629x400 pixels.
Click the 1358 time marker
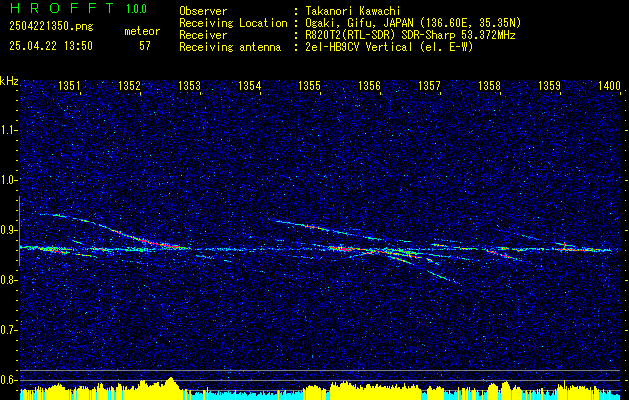[x=490, y=85]
